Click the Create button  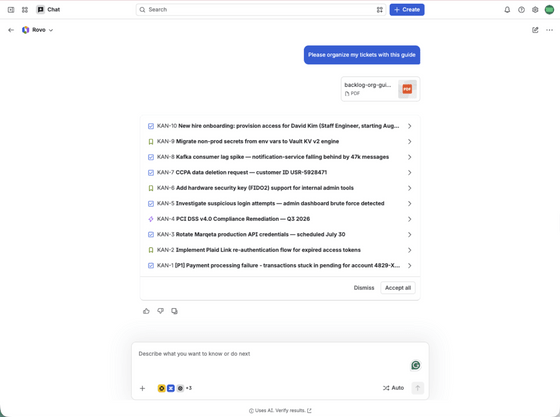[407, 10]
